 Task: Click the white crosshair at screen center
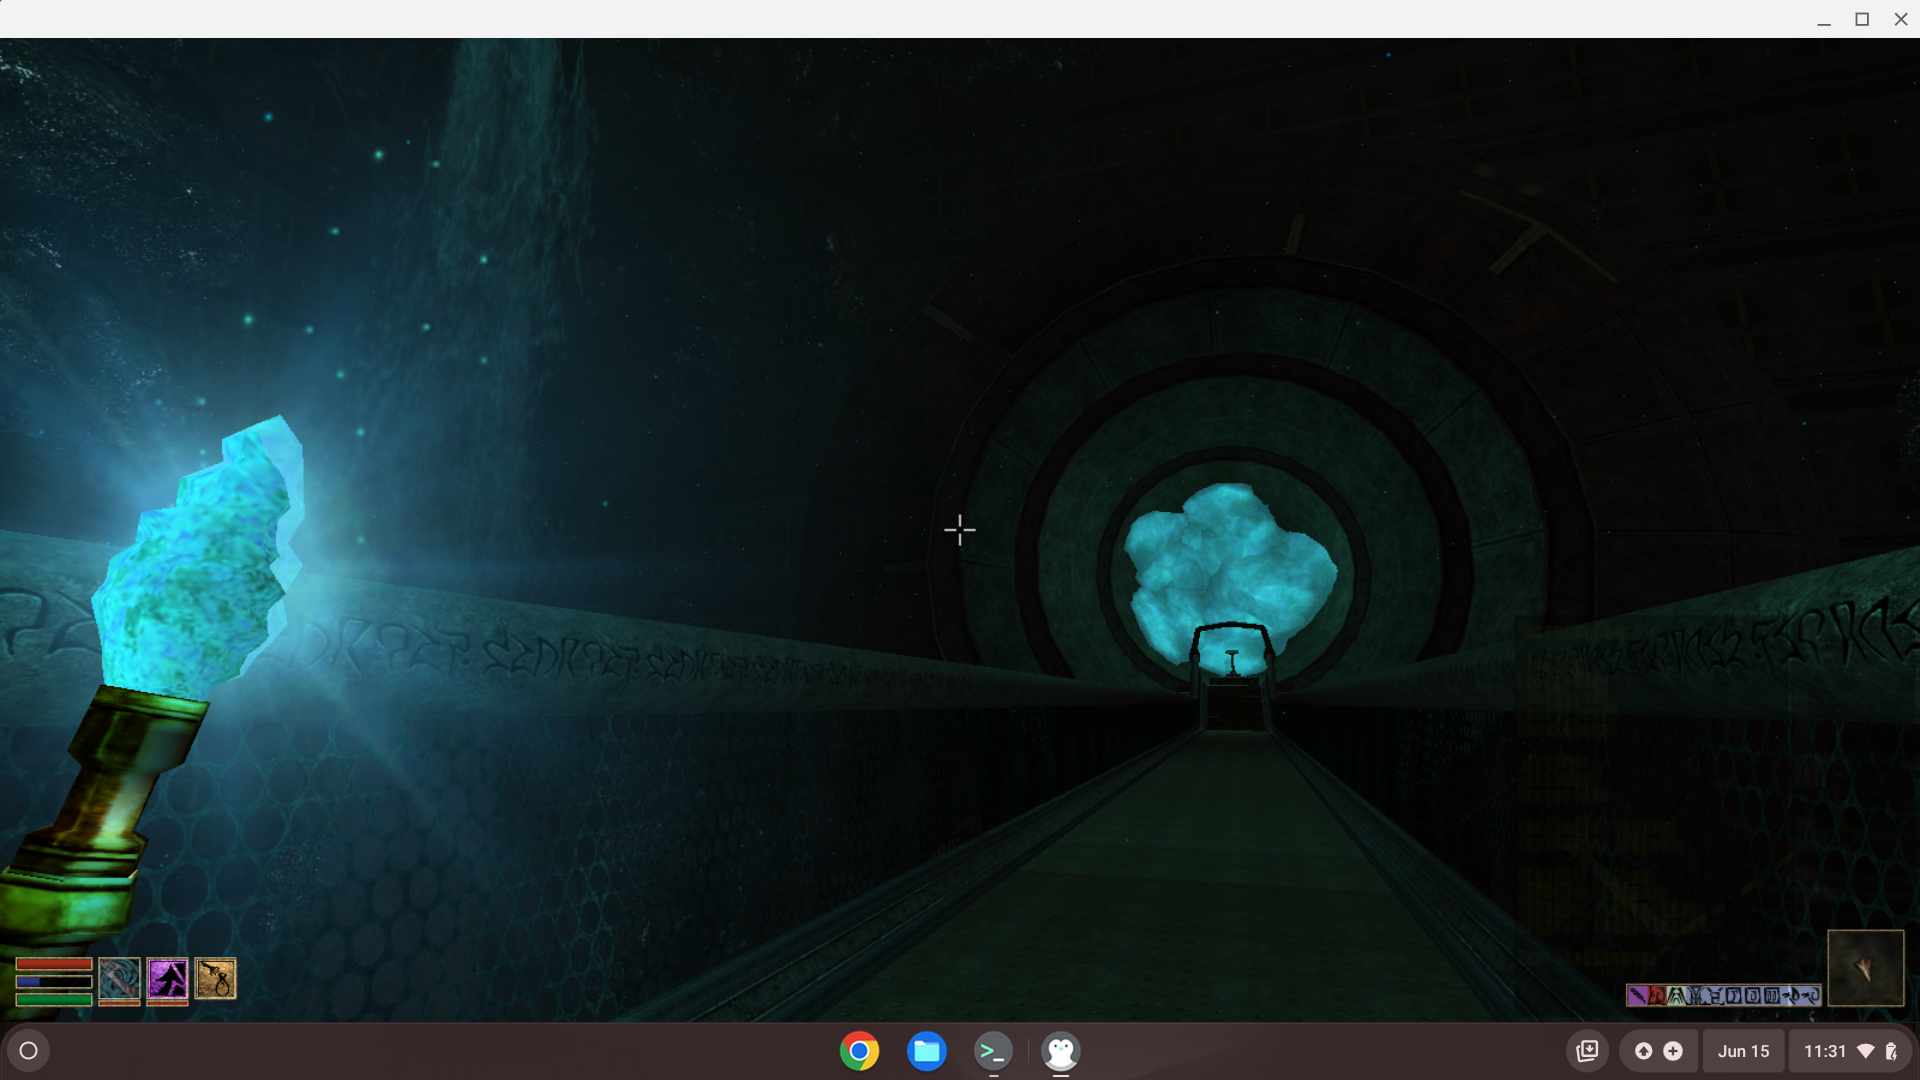click(959, 530)
